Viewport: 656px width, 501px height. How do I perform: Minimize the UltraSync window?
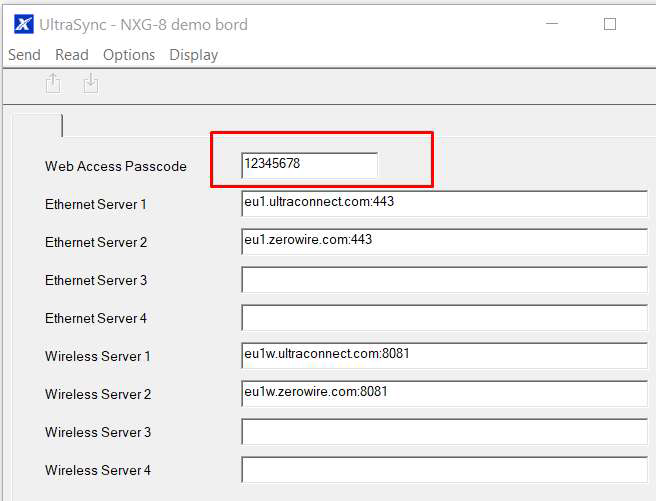(x=552, y=23)
